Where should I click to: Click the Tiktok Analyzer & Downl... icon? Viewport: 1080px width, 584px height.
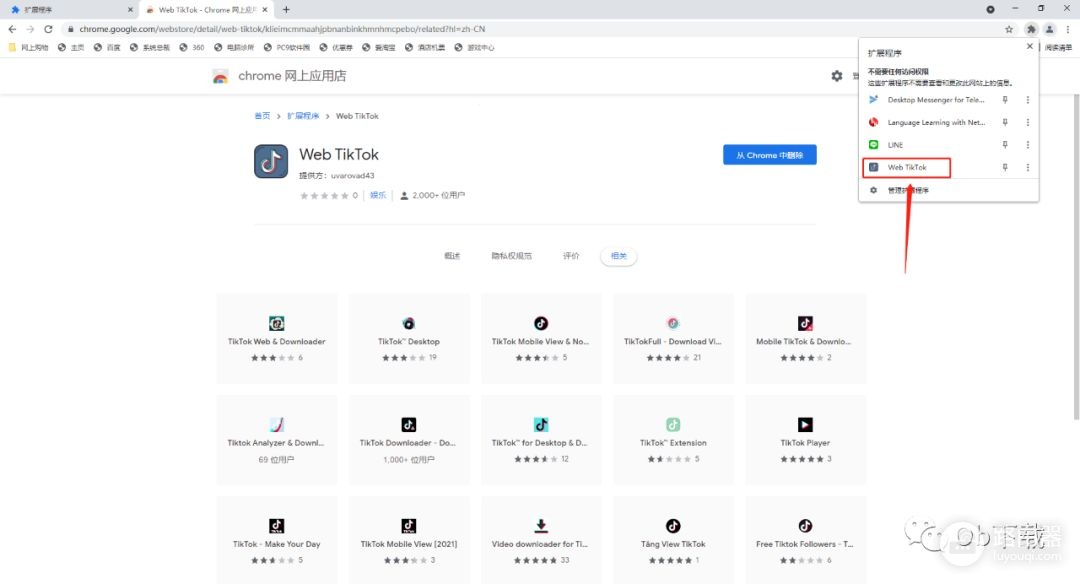(x=276, y=424)
